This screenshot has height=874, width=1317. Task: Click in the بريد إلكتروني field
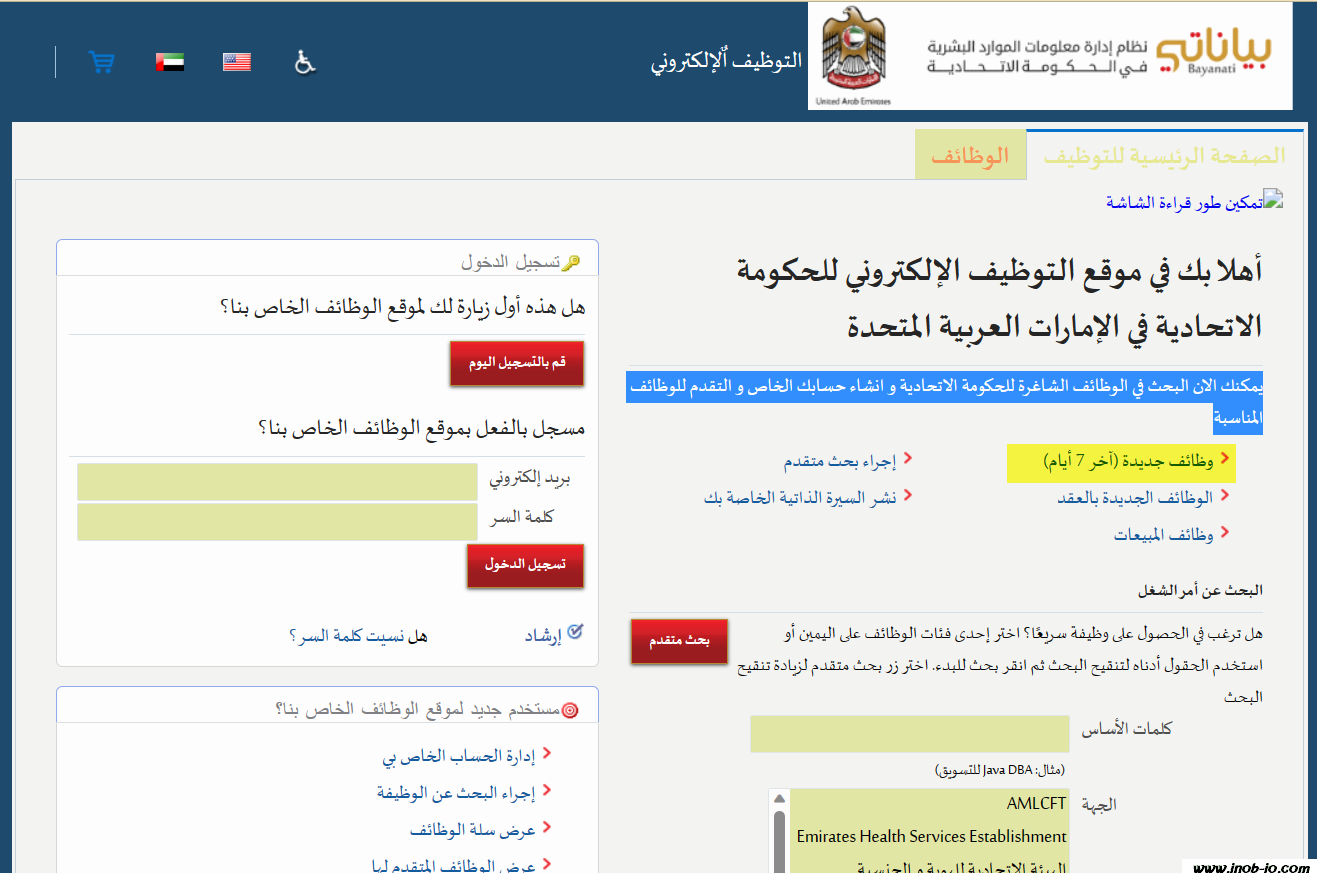coord(277,481)
